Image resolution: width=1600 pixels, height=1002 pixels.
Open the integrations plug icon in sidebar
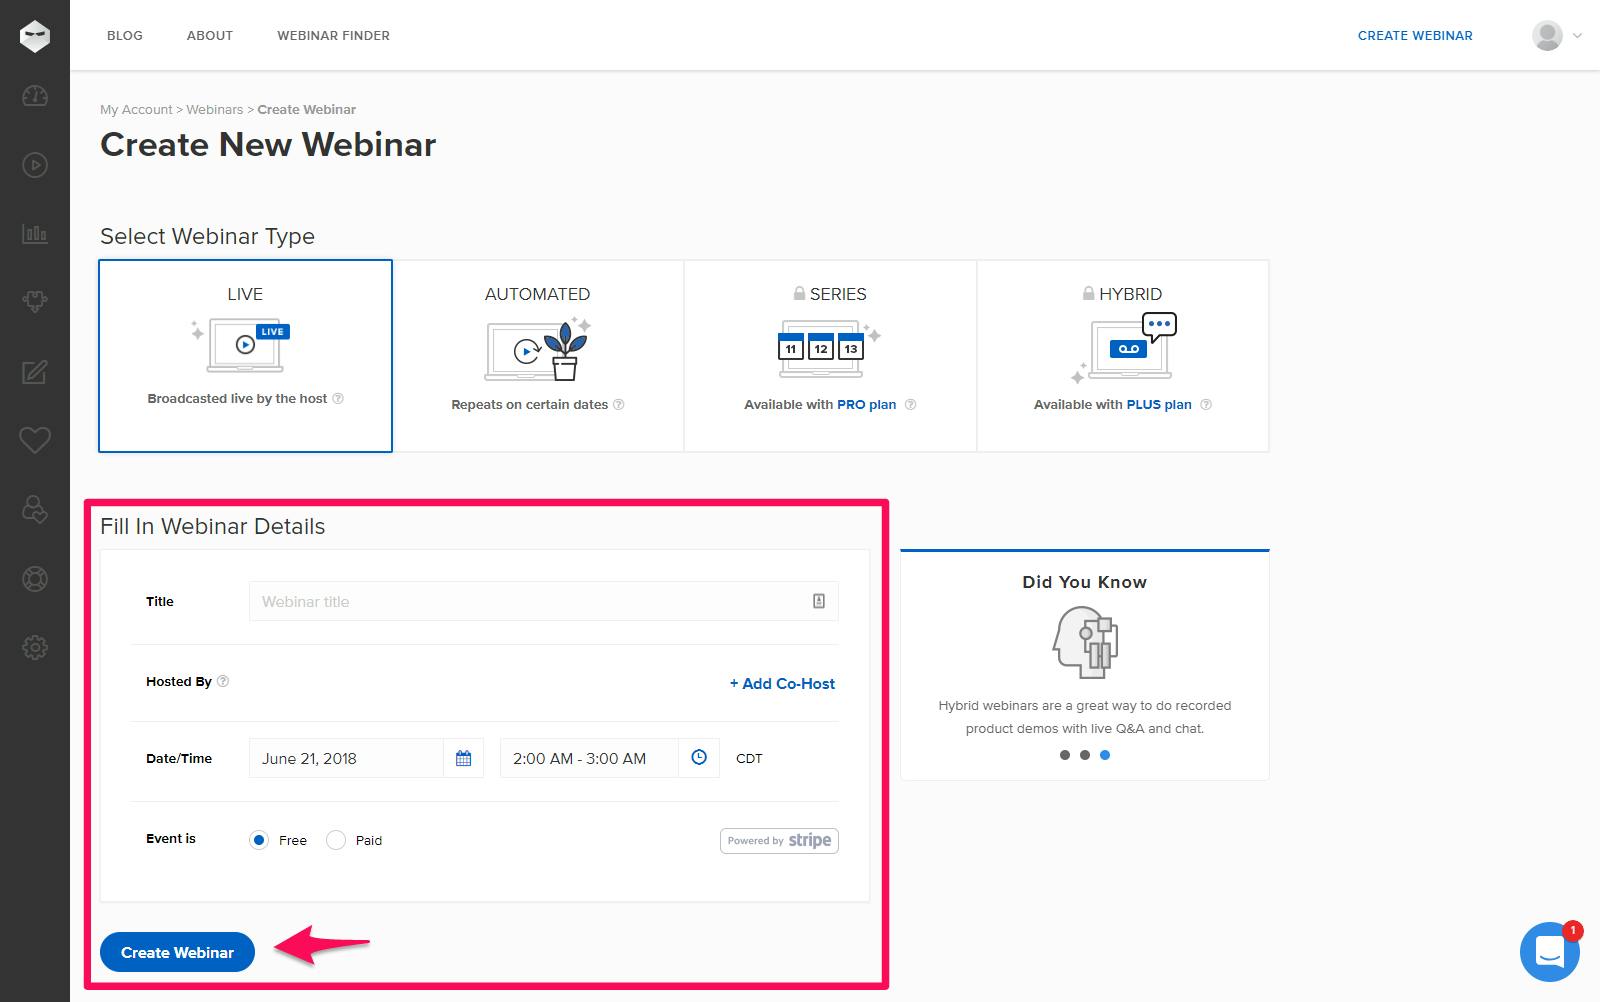(35, 301)
